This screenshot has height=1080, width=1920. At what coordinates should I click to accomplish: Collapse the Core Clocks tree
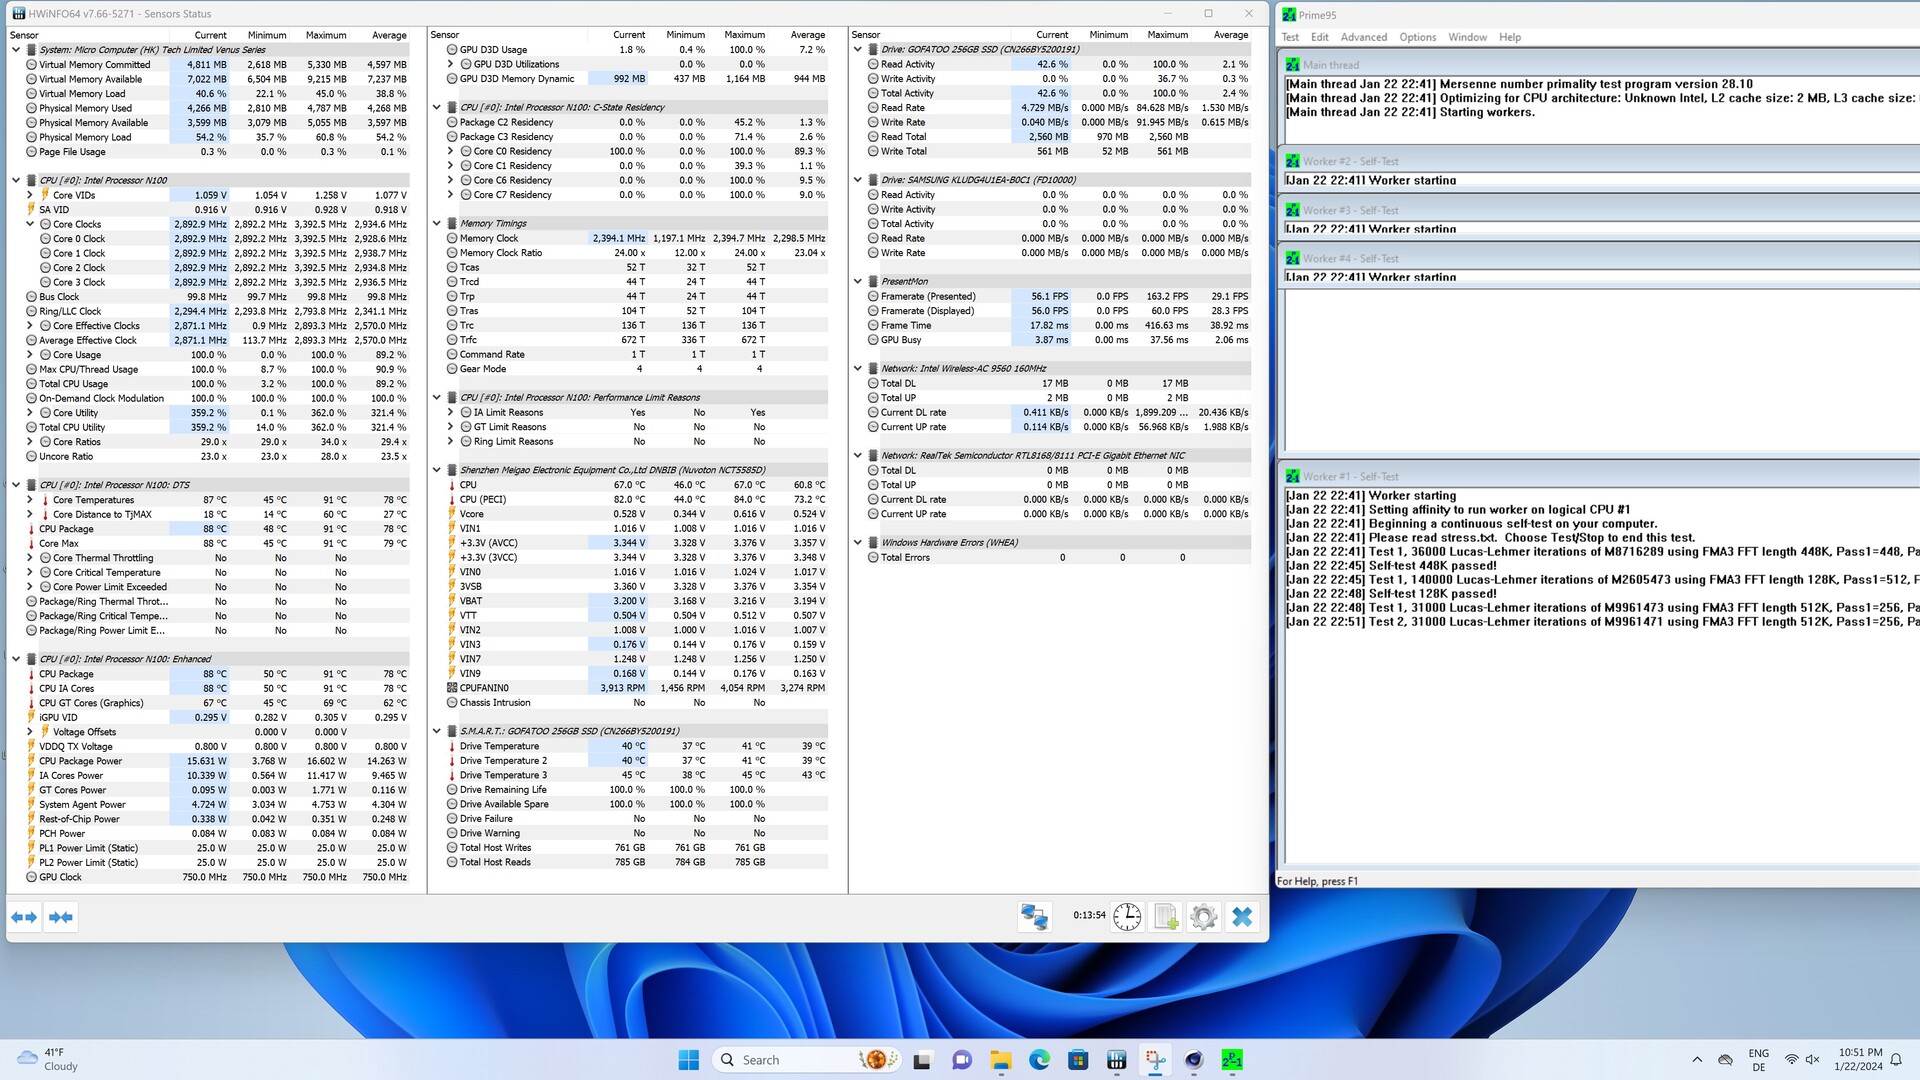(x=30, y=224)
